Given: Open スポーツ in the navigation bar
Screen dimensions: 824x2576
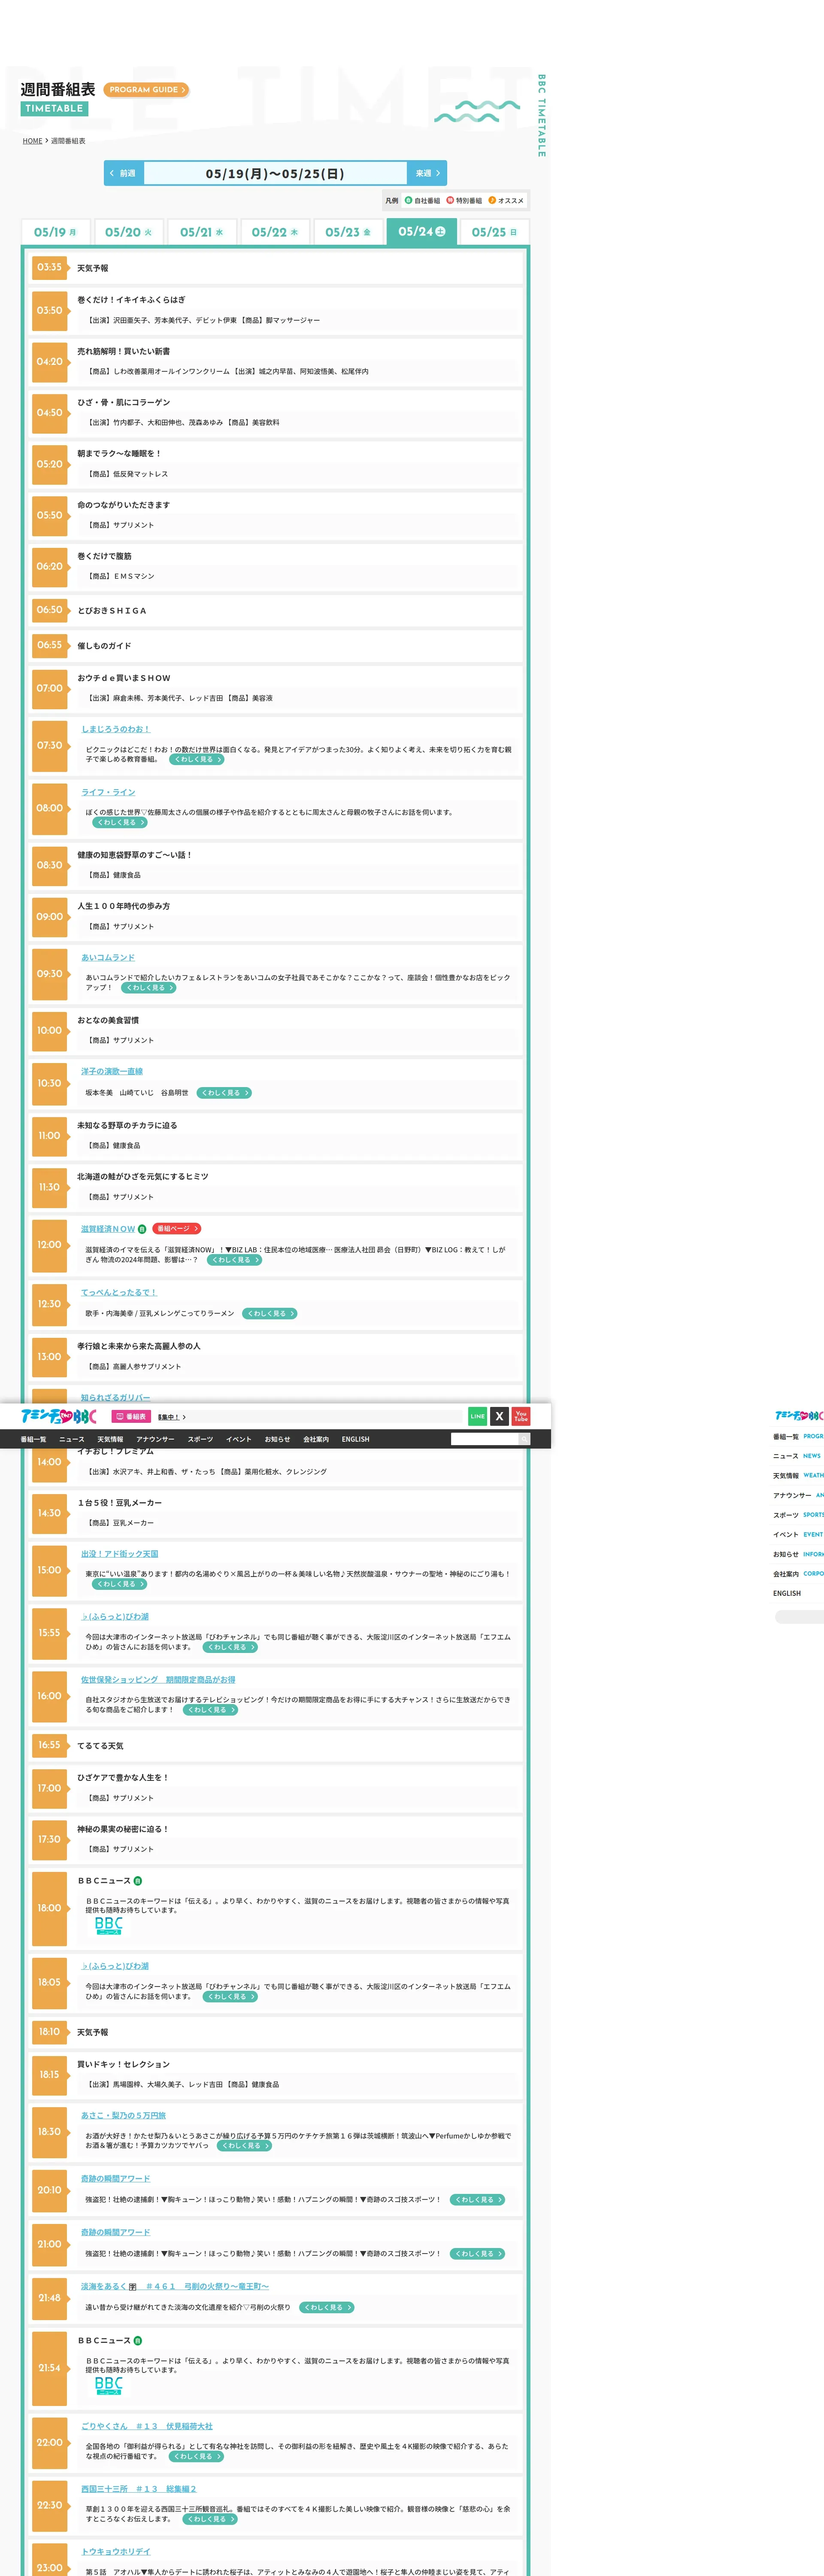Looking at the screenshot, I should (200, 1439).
